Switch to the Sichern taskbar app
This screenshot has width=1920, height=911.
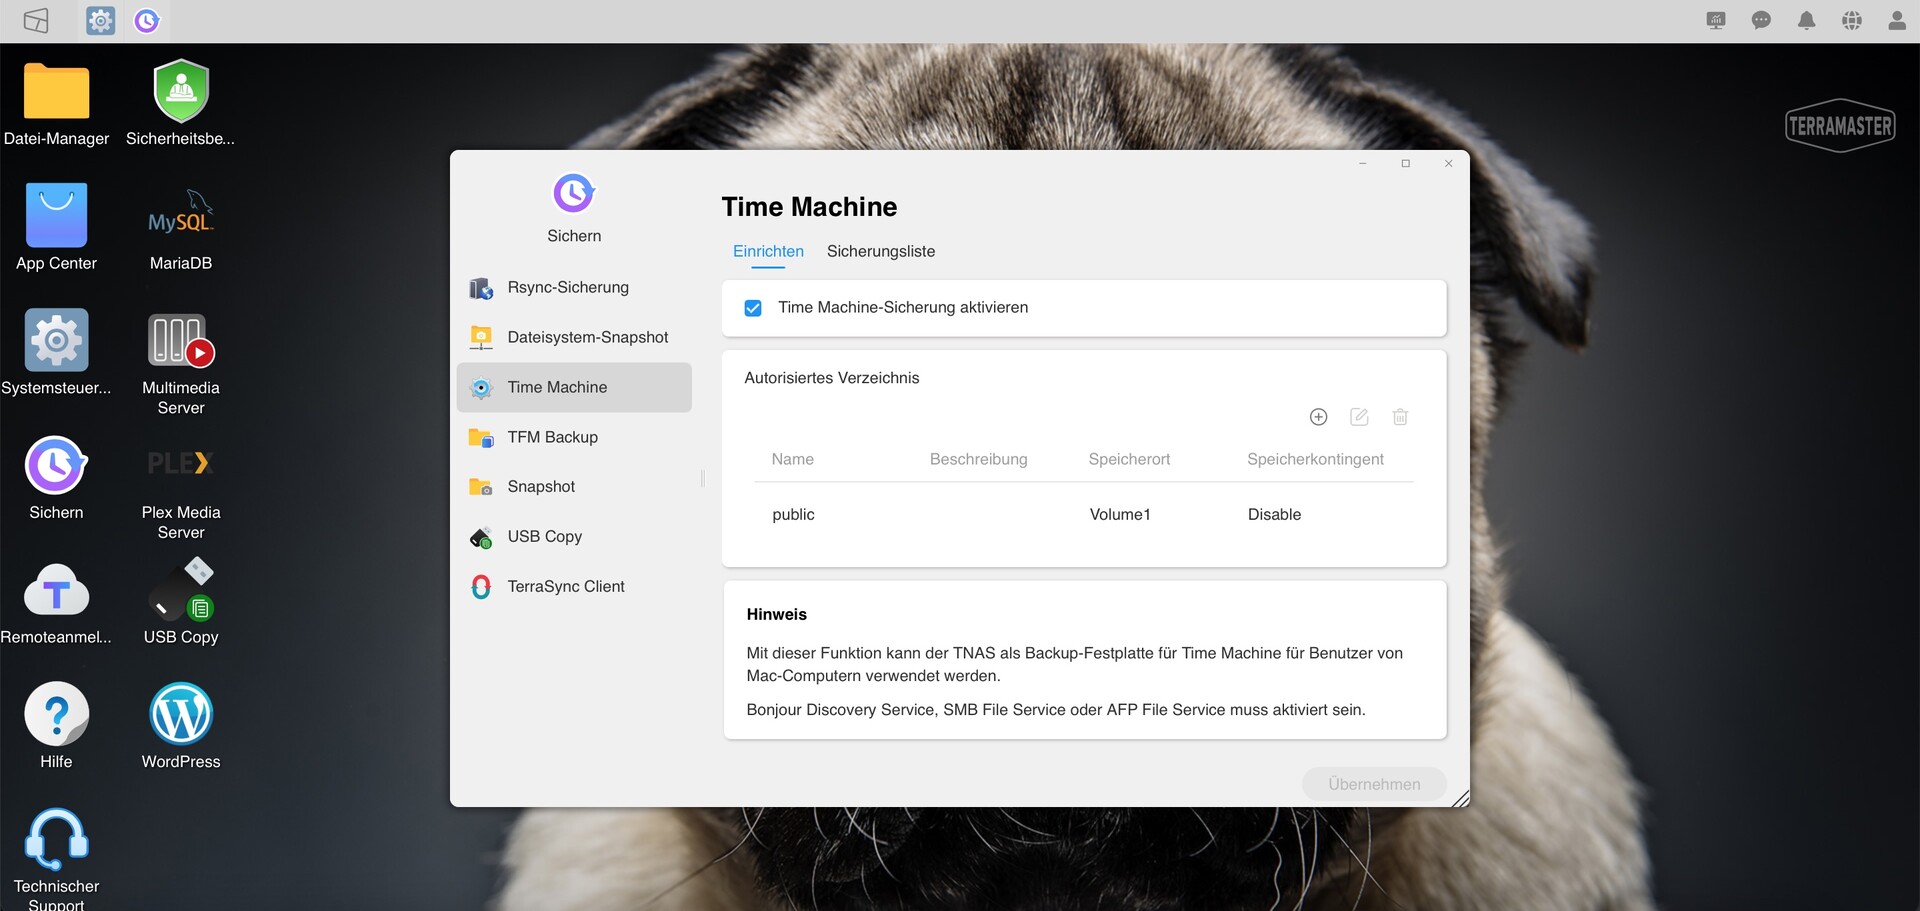coord(147,20)
